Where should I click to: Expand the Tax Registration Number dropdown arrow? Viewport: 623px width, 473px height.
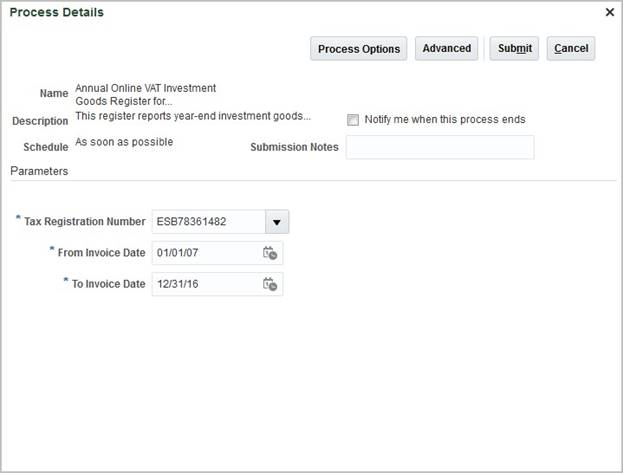[x=277, y=222]
